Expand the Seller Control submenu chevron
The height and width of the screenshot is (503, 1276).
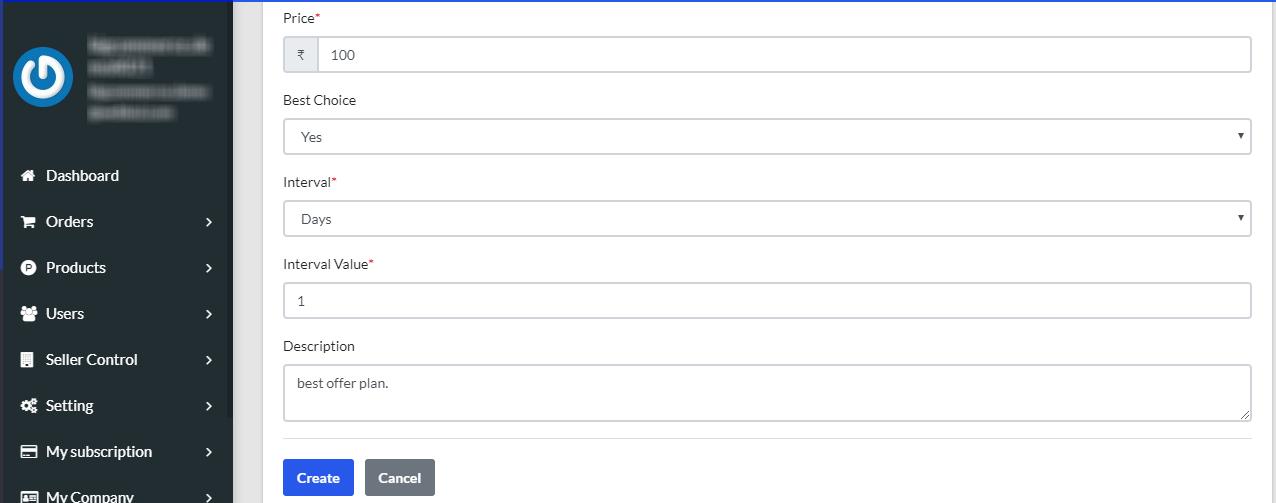[x=209, y=360]
